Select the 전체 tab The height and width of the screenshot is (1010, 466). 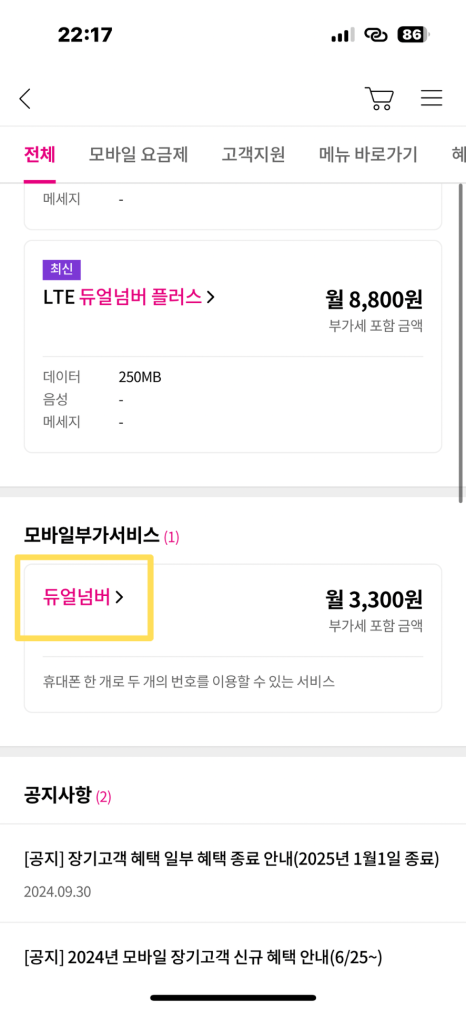pyautogui.click(x=39, y=155)
